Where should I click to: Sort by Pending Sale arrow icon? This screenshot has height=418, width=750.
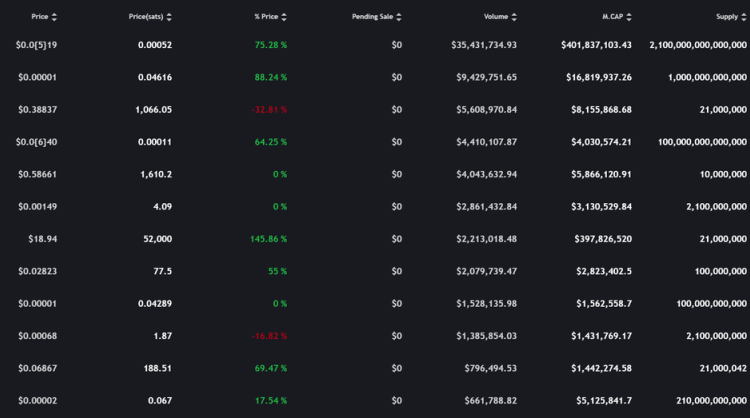click(399, 17)
